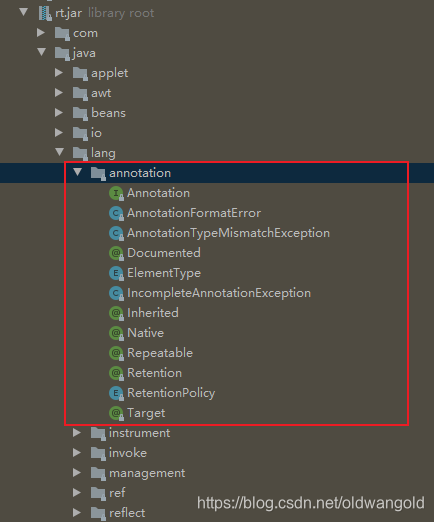Click the Native annotation-type icon
The height and width of the screenshot is (522, 434).
coord(116,333)
